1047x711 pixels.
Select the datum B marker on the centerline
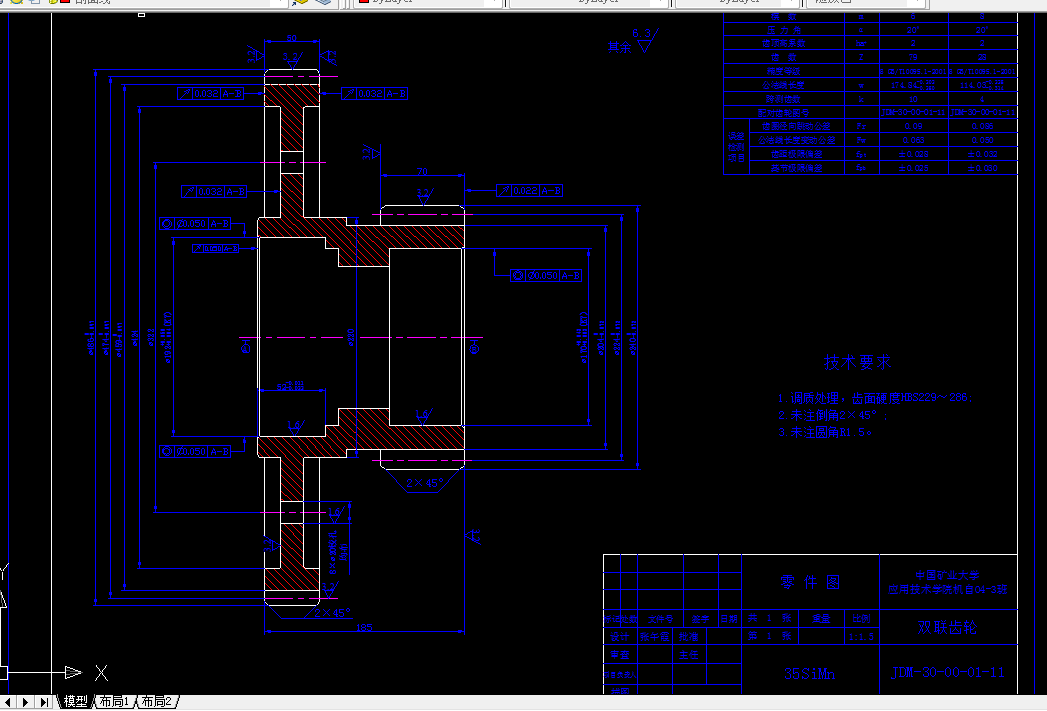click(474, 346)
